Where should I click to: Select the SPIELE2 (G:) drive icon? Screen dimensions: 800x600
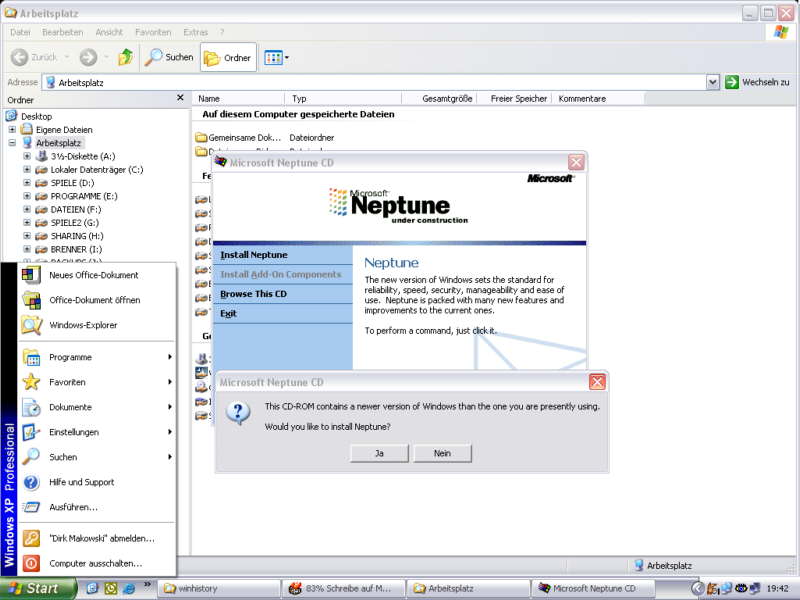pos(41,223)
